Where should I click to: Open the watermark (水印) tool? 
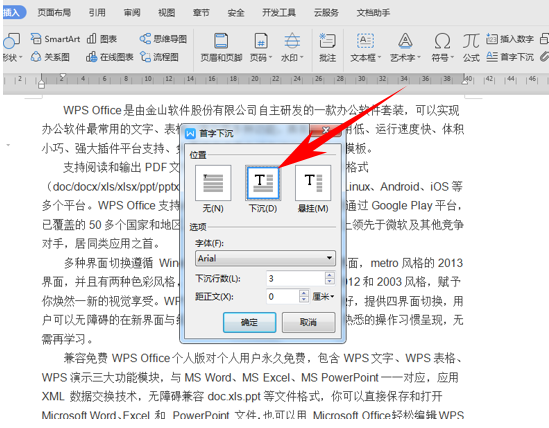[x=292, y=48]
